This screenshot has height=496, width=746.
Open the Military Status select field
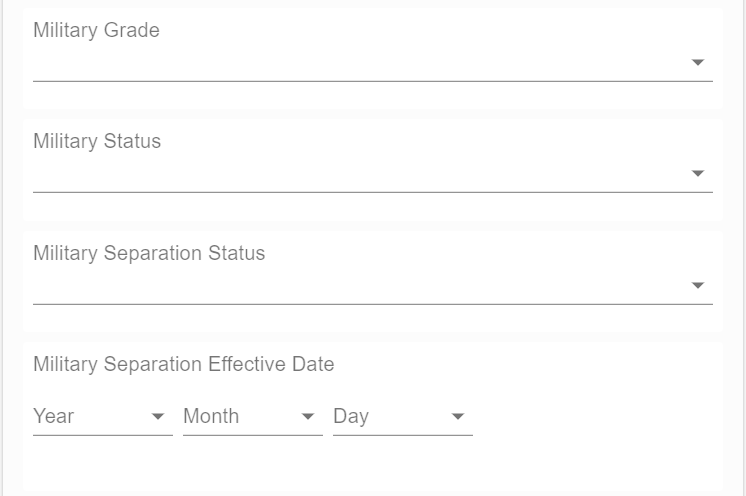click(360, 174)
